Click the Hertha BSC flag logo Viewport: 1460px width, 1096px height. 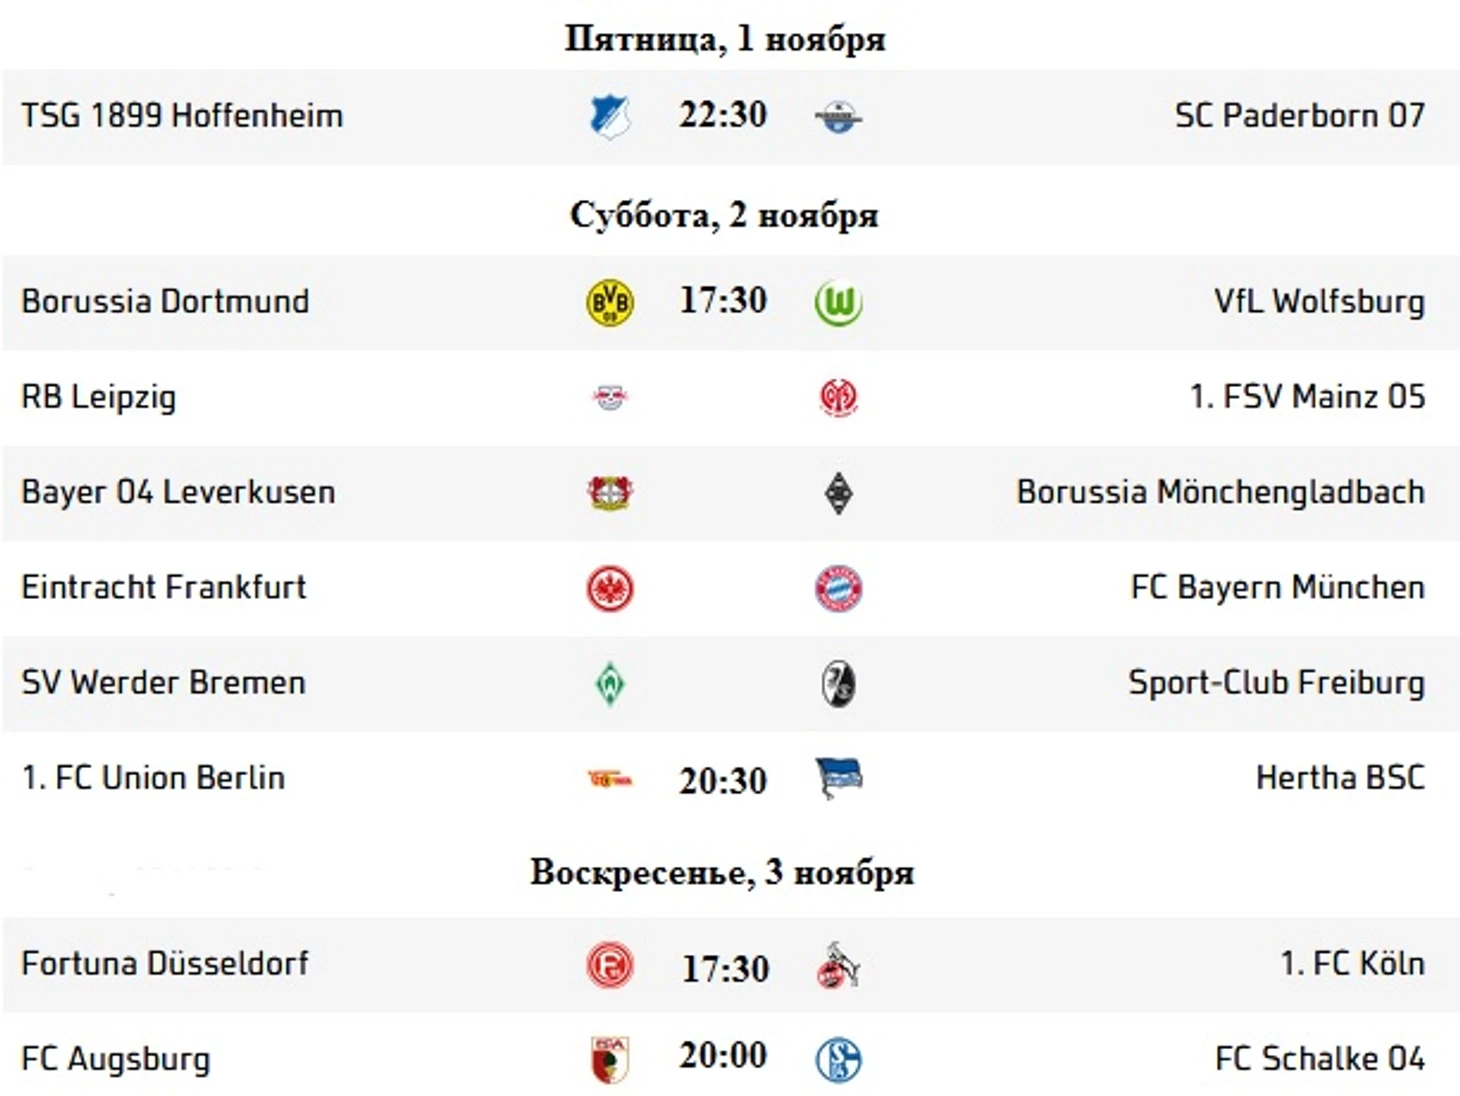point(838,778)
